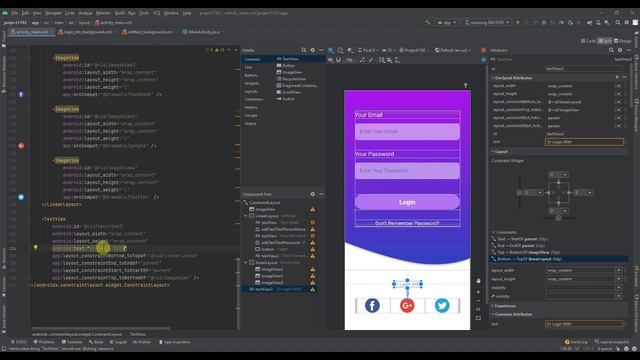This screenshot has width=640, height=360.
Task: Switch to Split view mode
Action: coord(605,41)
